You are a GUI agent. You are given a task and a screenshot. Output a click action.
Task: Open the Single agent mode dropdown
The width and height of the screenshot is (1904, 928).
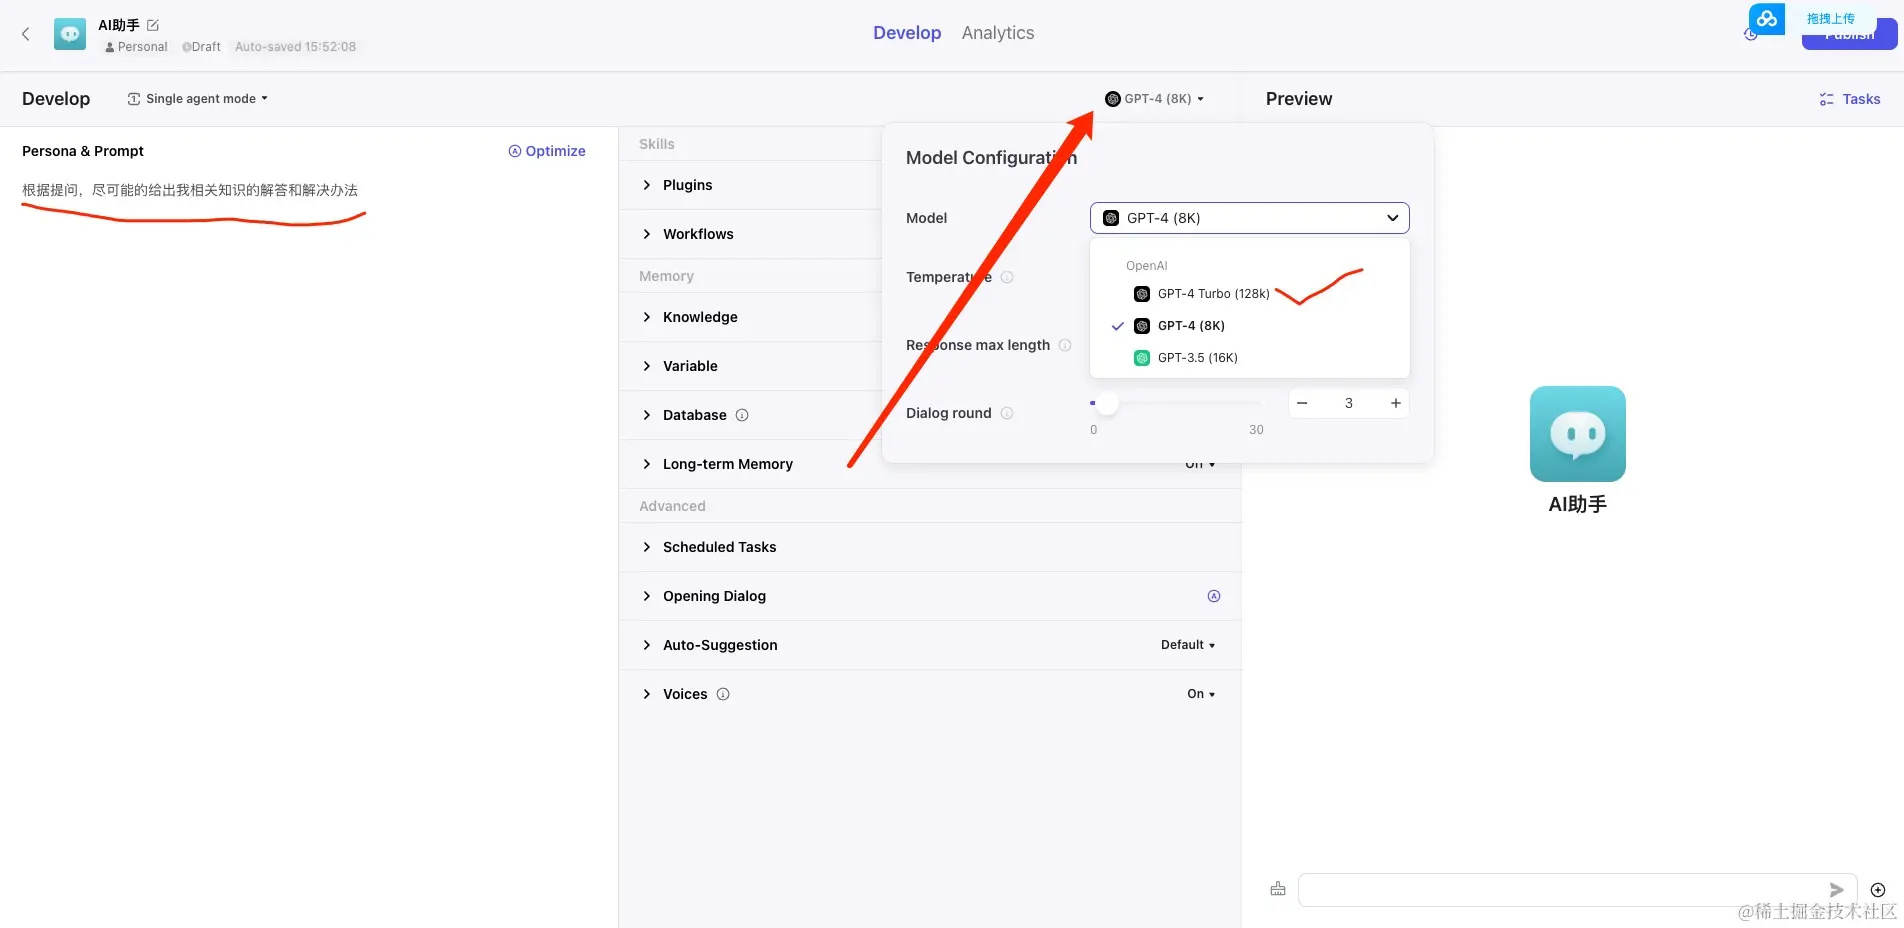[x=198, y=99]
